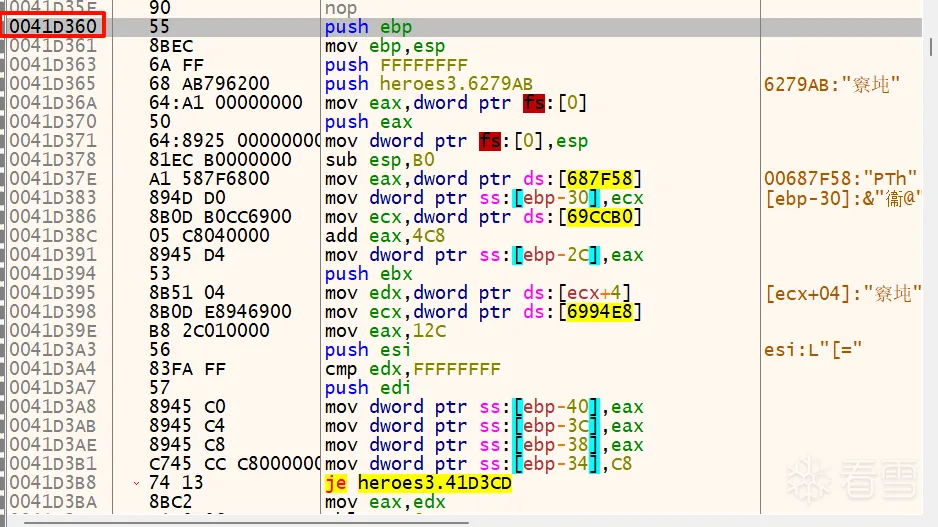
Task: Select the mov ebp,esp instruction
Action: pos(385,46)
